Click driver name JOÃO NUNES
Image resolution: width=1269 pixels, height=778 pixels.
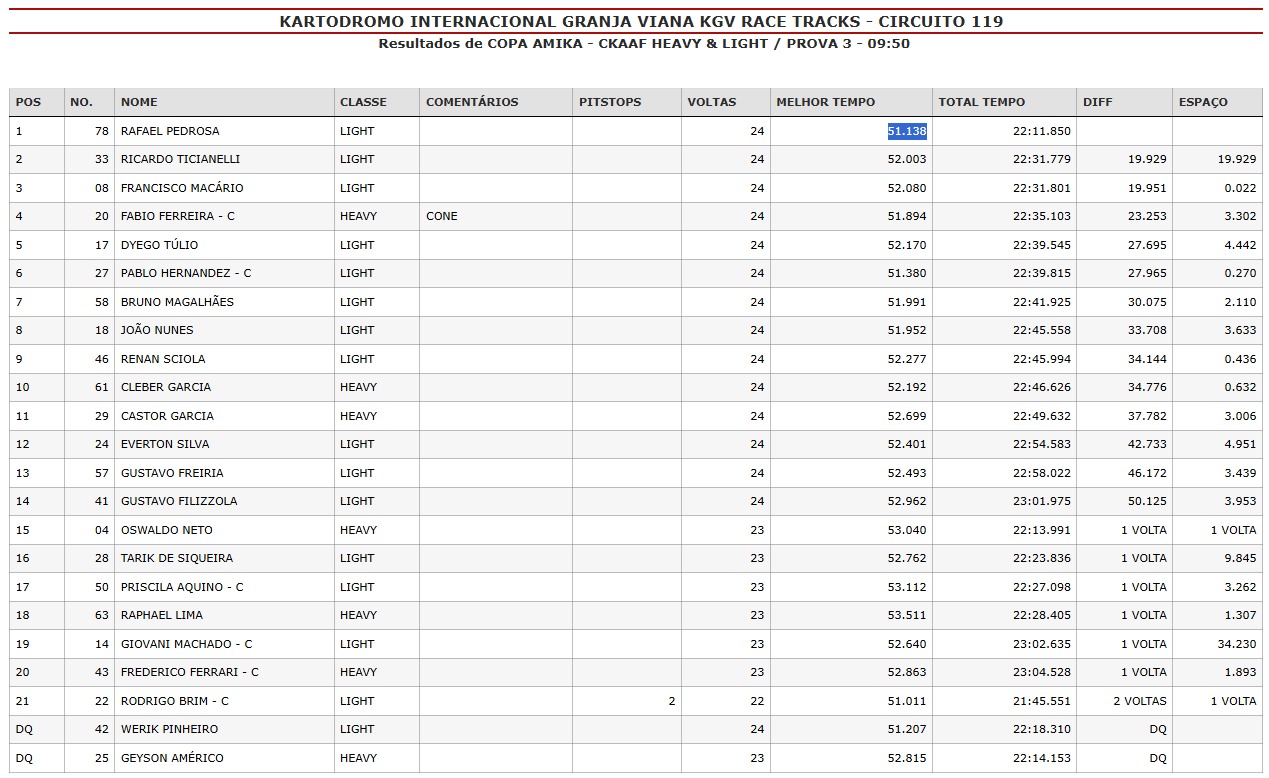coord(157,330)
